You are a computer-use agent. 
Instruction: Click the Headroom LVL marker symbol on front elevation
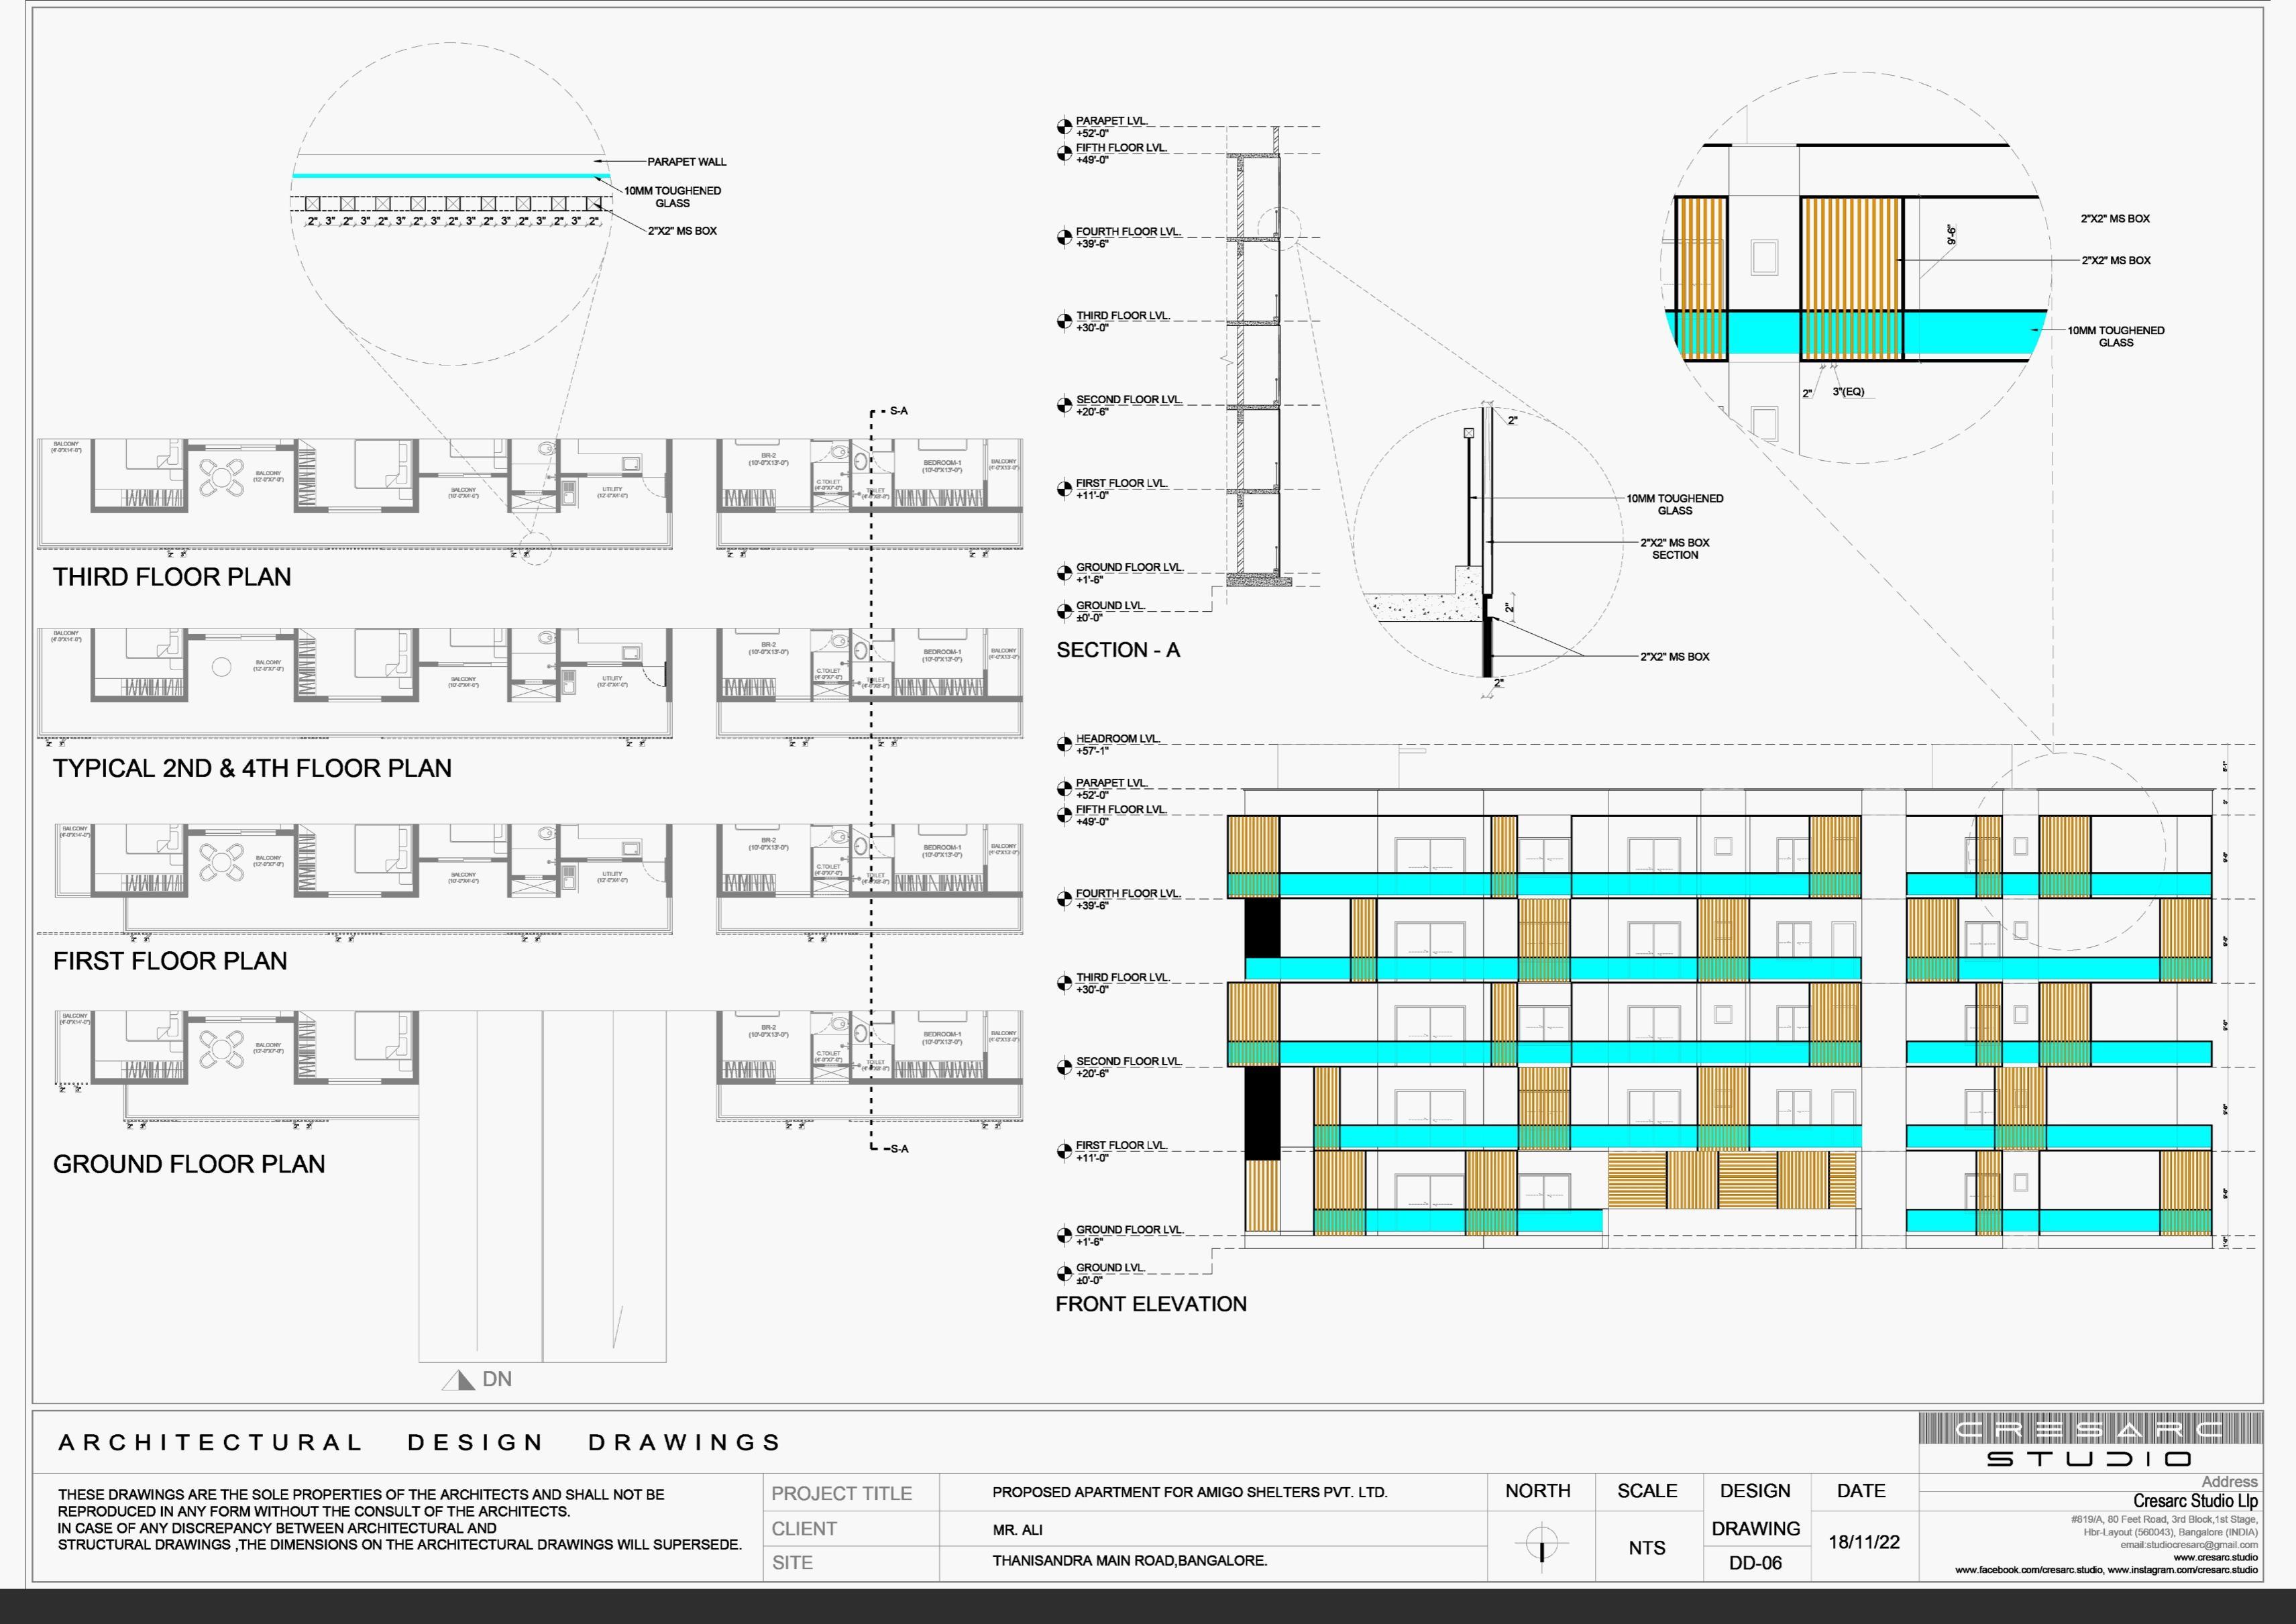pyautogui.click(x=1064, y=744)
